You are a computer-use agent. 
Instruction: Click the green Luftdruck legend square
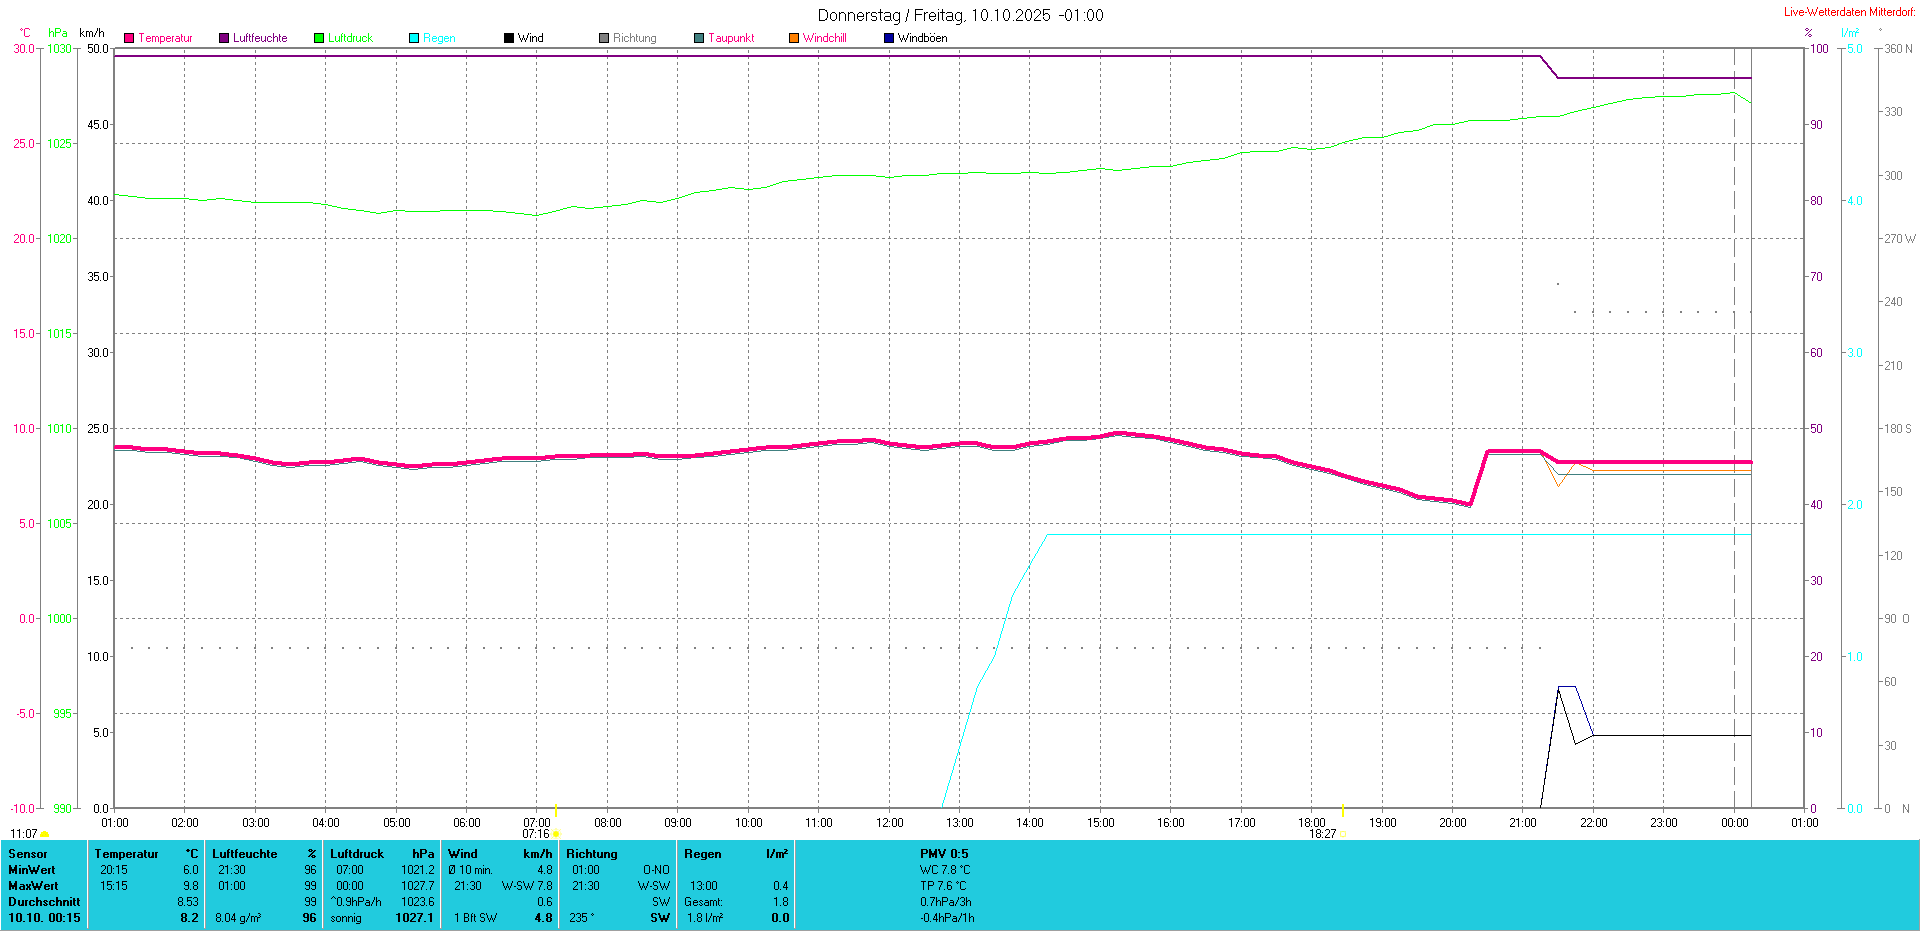[319, 38]
